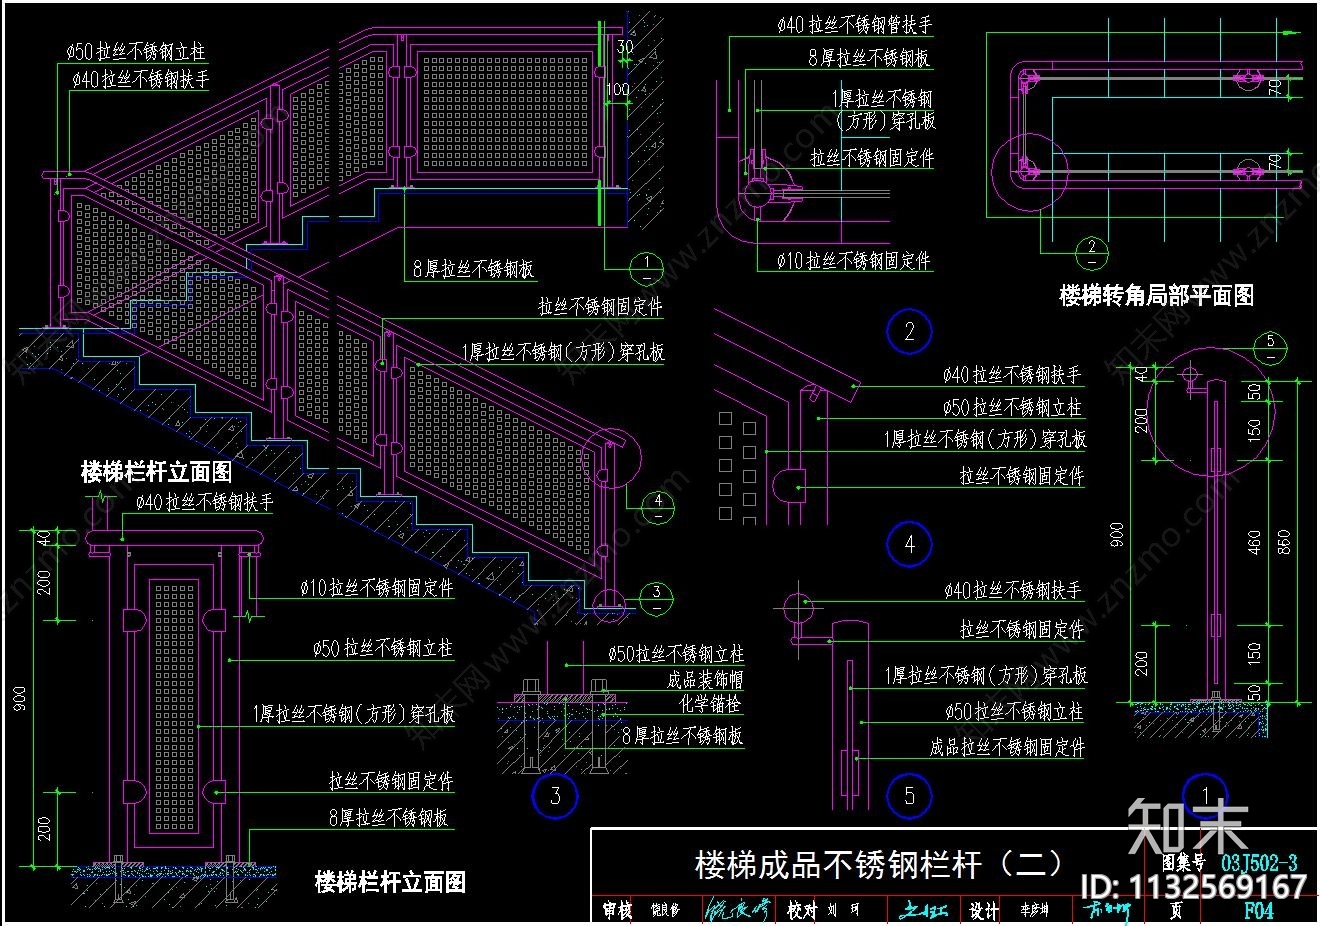
Task: Select the 100 dimension text
Action: tap(618, 90)
